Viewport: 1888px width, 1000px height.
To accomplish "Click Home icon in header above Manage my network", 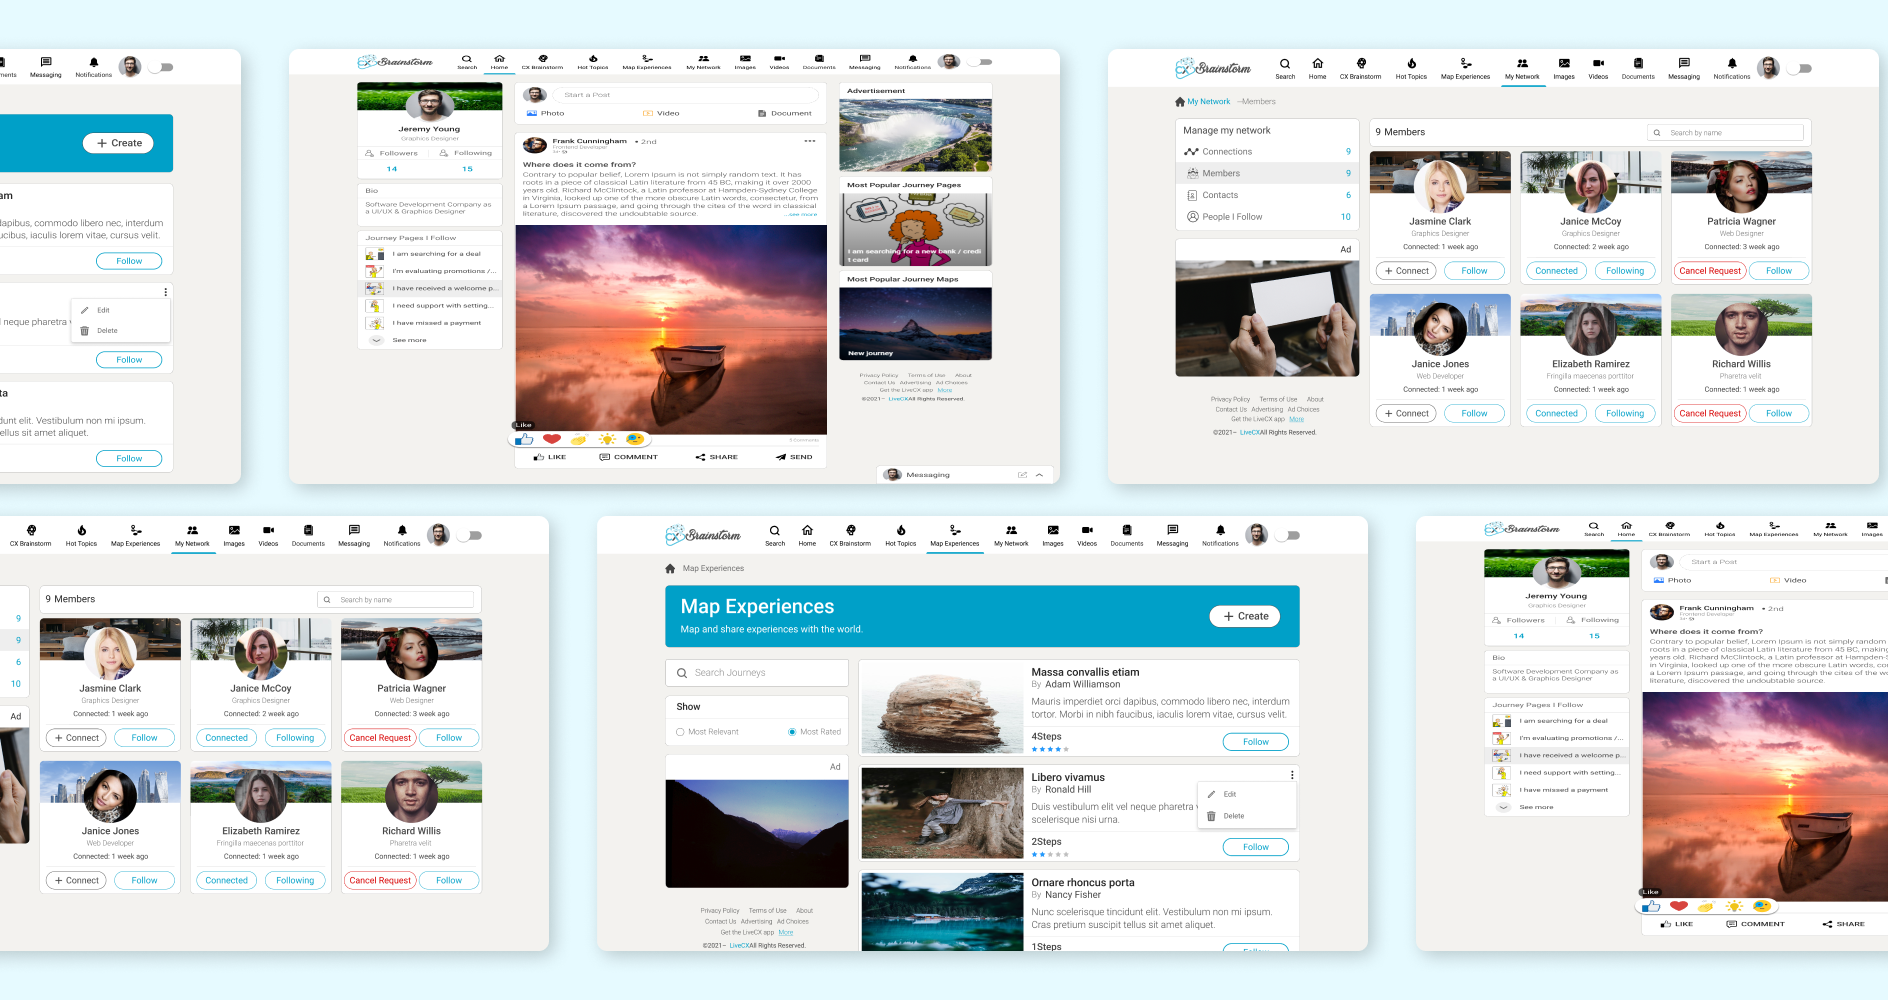I will pyautogui.click(x=1317, y=65).
